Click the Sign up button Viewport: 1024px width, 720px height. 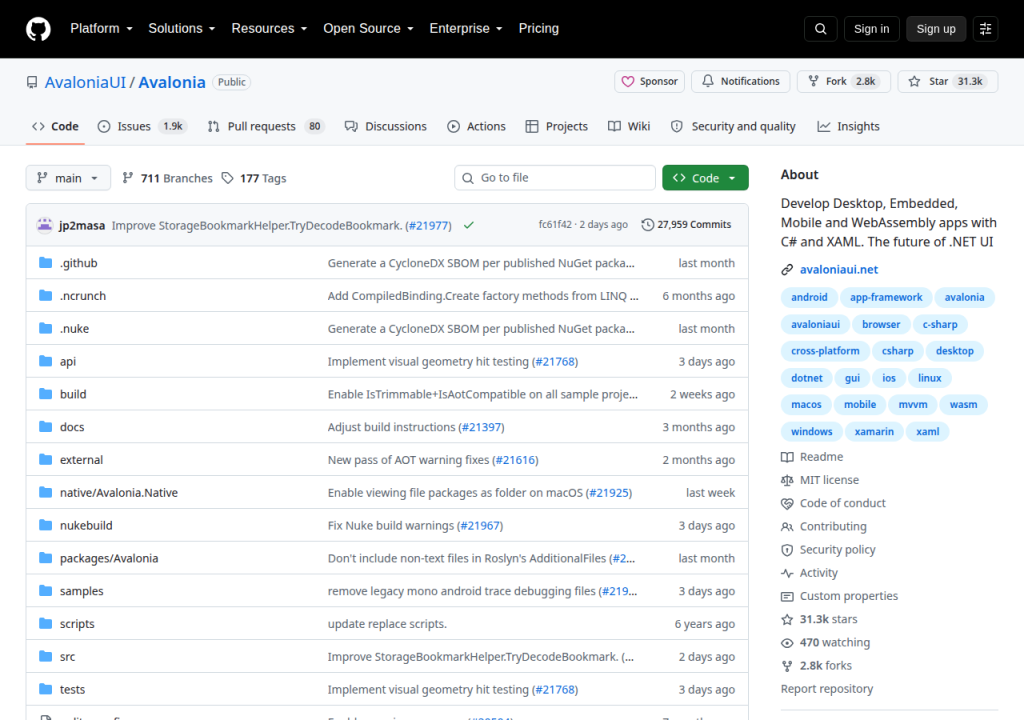point(936,29)
